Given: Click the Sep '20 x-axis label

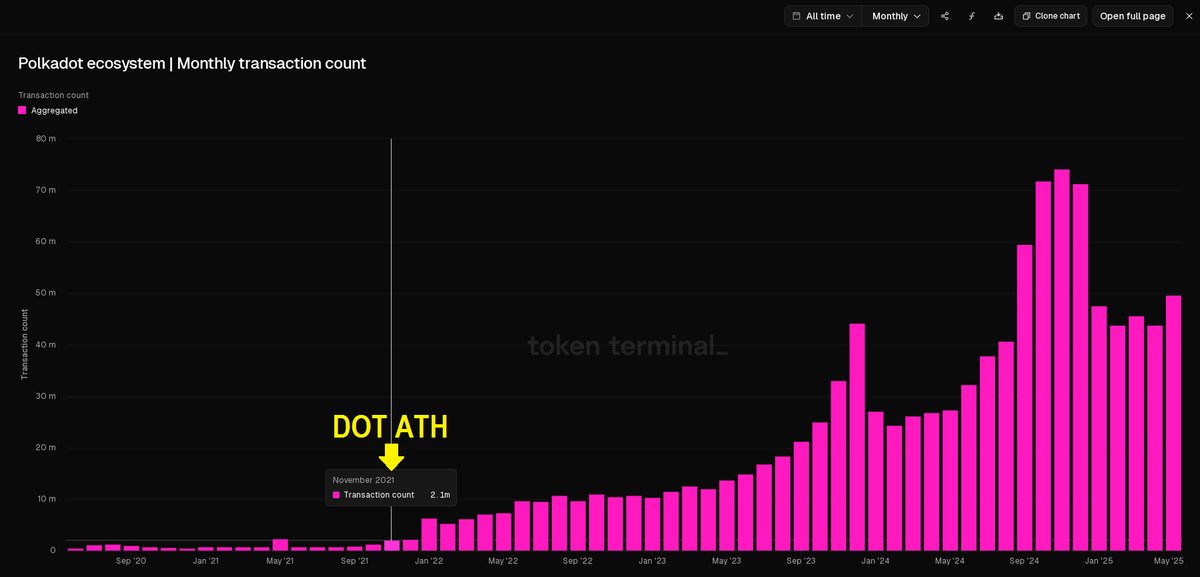Looking at the screenshot, I should click(x=131, y=561).
